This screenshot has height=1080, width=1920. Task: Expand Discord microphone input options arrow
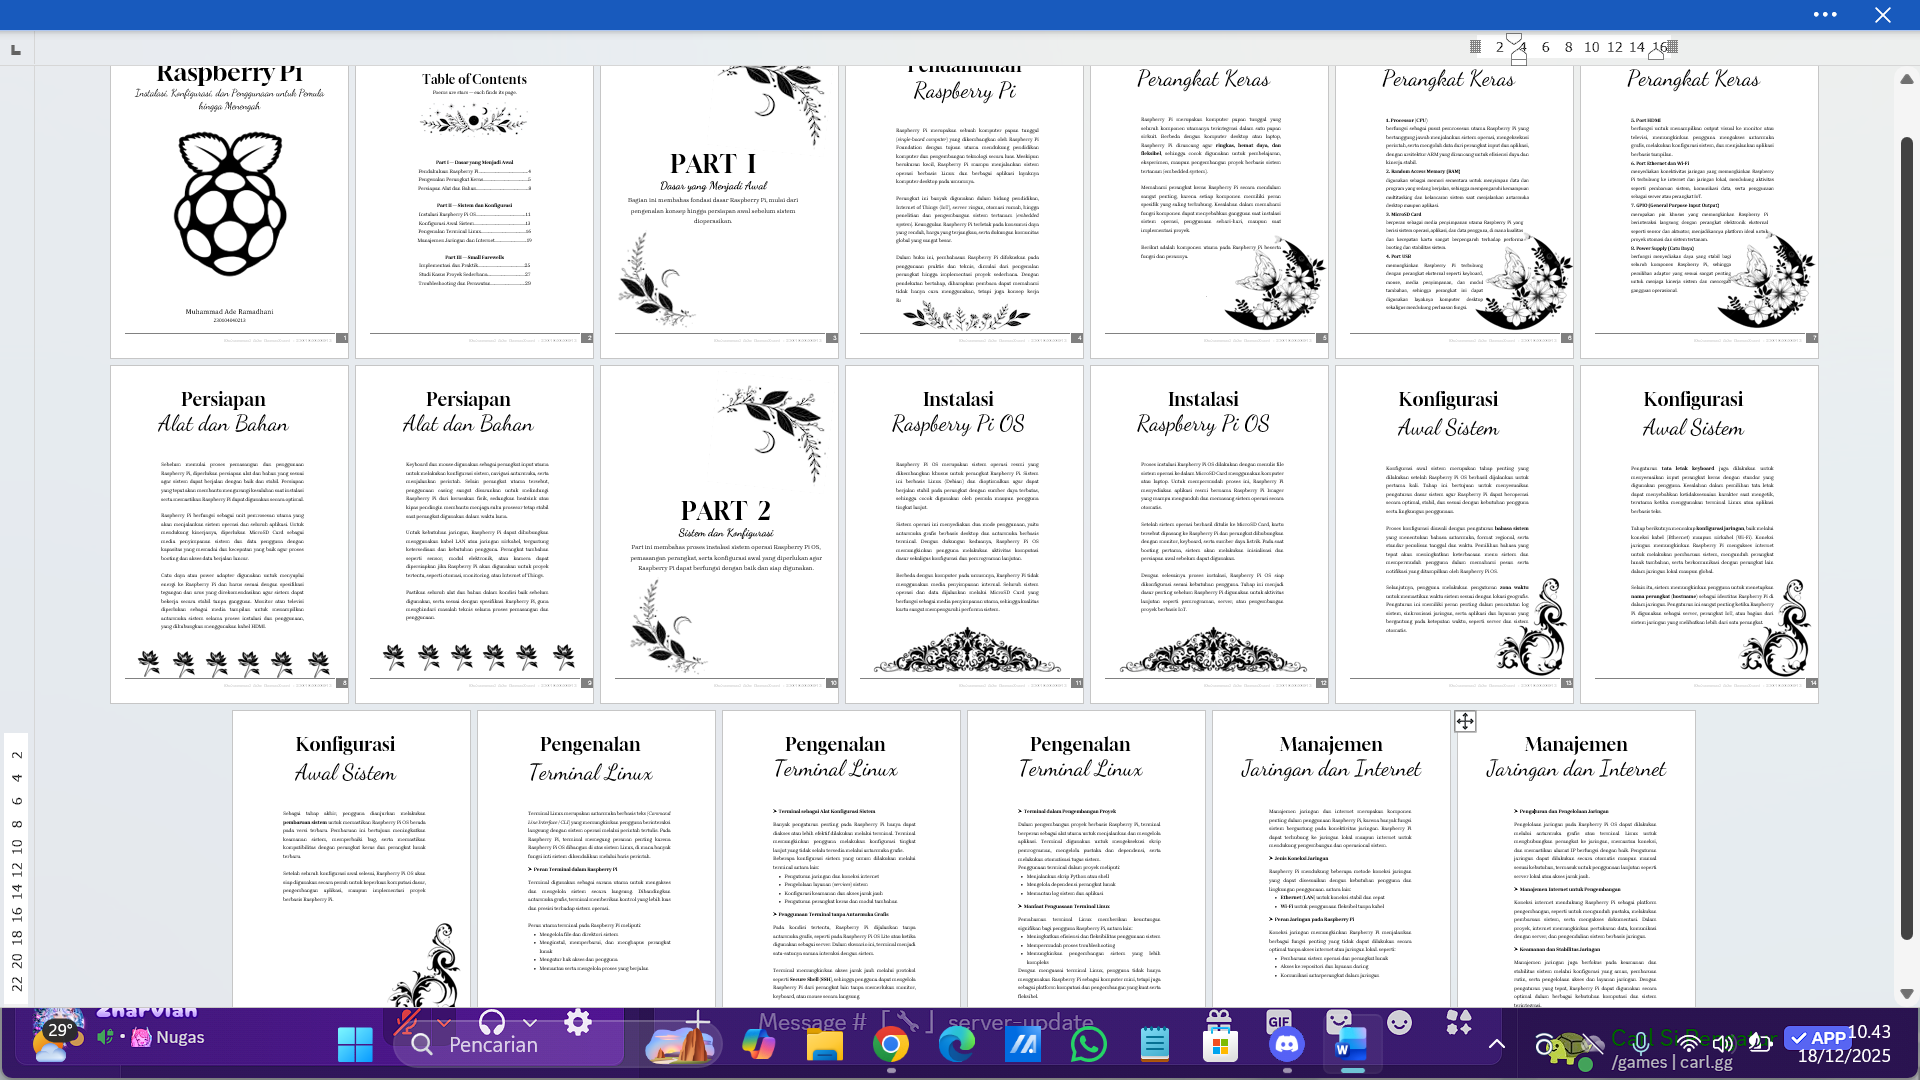click(x=444, y=1023)
